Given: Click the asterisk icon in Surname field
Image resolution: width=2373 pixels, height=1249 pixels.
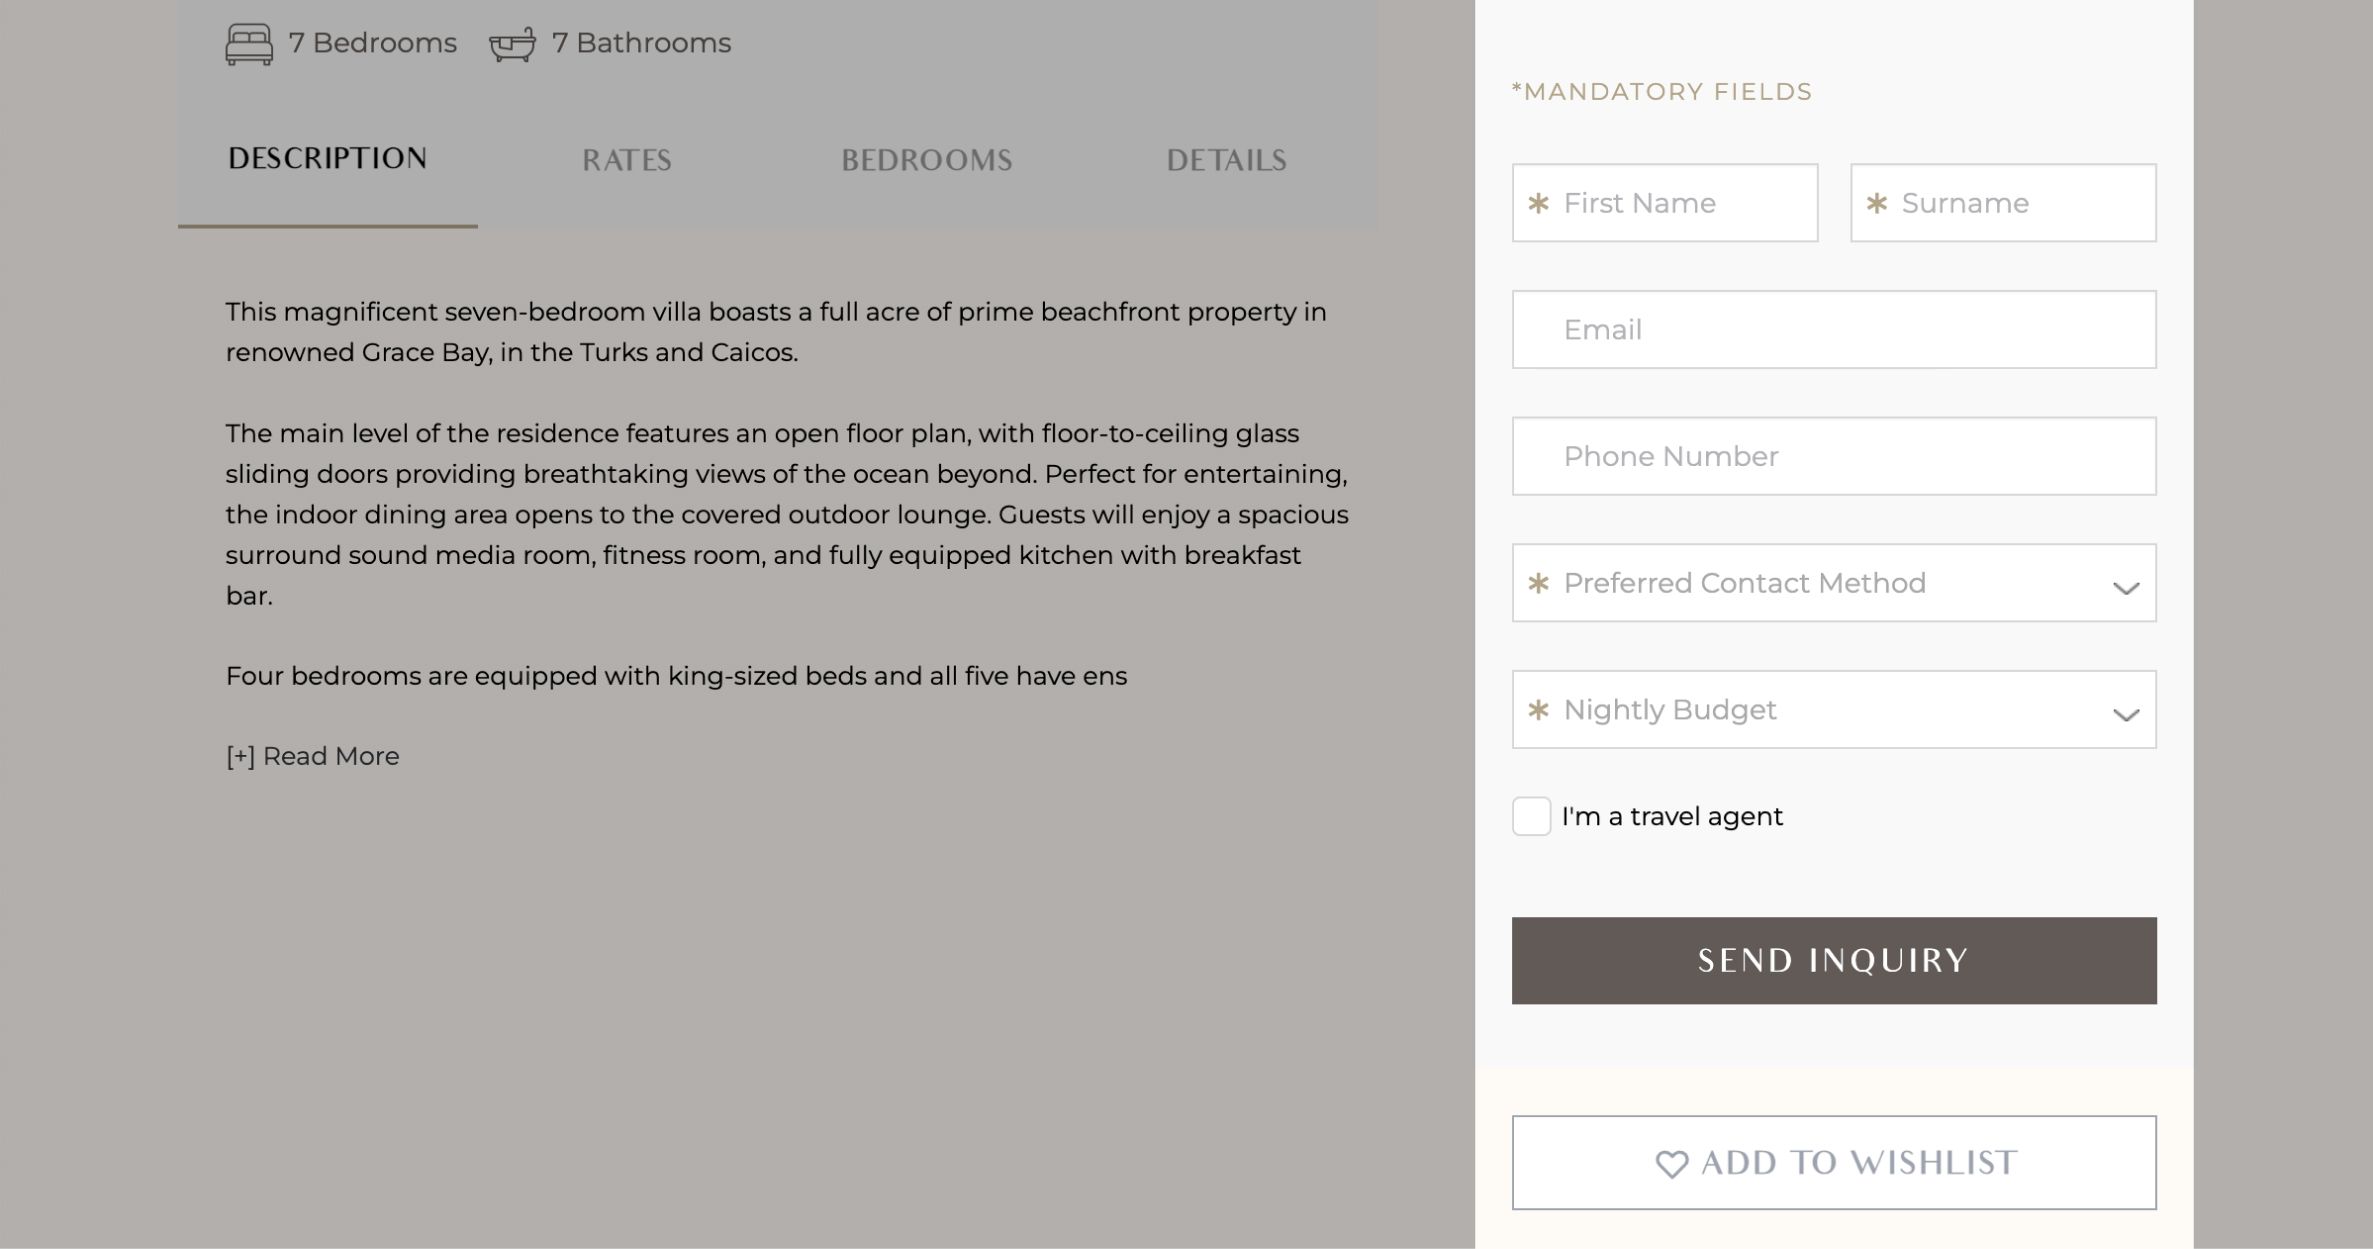Looking at the screenshot, I should click(1876, 204).
